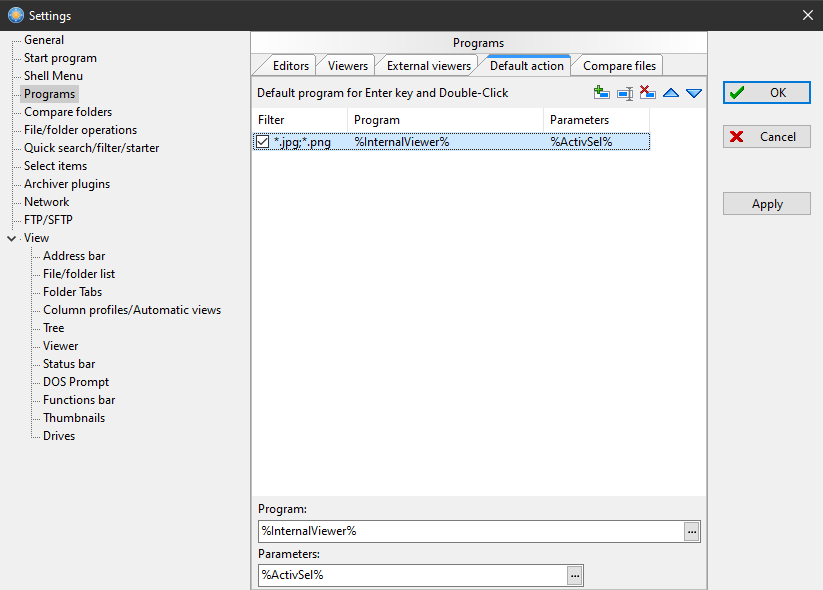
Task: Click the Filter column header
Action: click(x=298, y=120)
